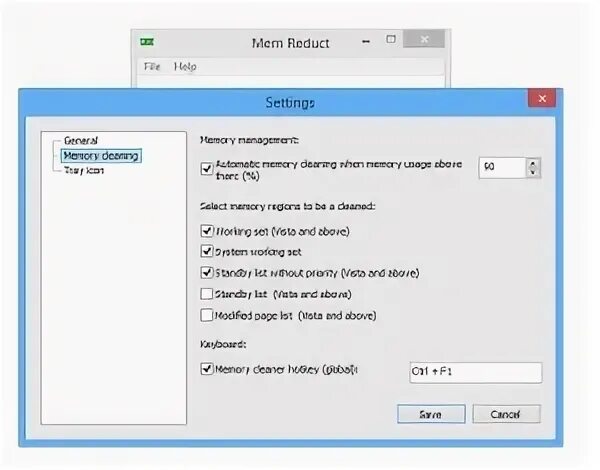Viewport: 600px width, 470px height.
Task: Click the Mem Reduct app icon in title bar
Action: (147, 41)
